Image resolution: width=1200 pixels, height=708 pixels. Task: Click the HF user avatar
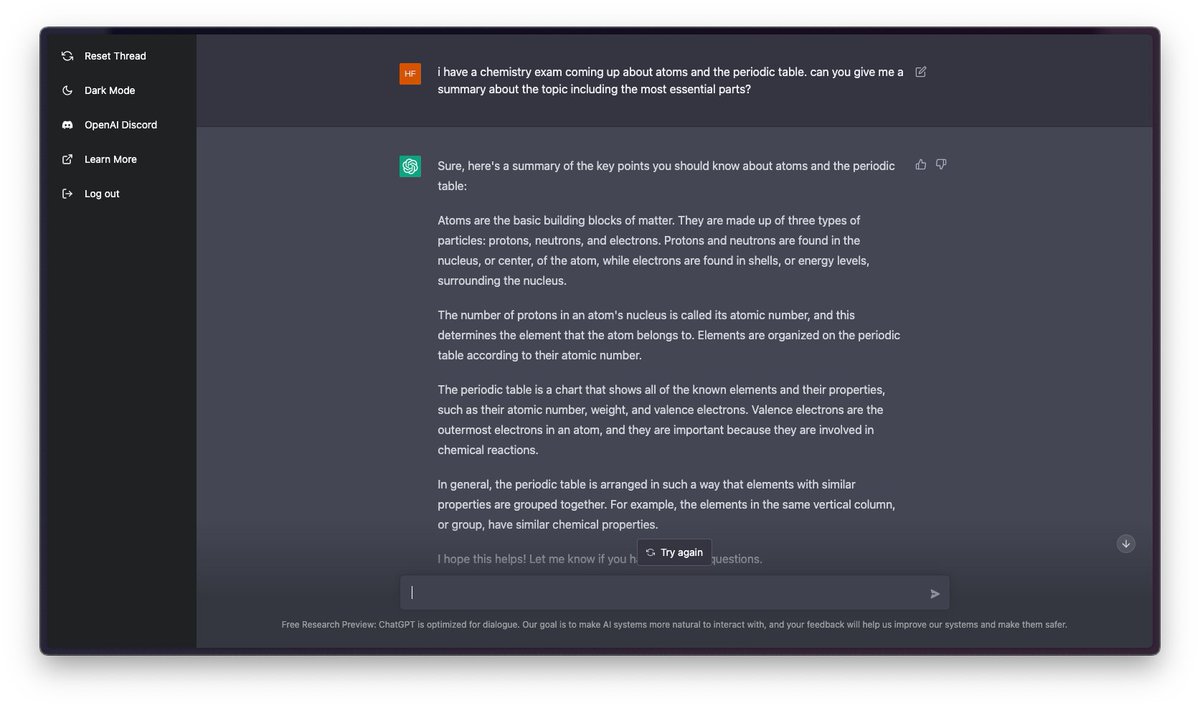[x=410, y=74]
